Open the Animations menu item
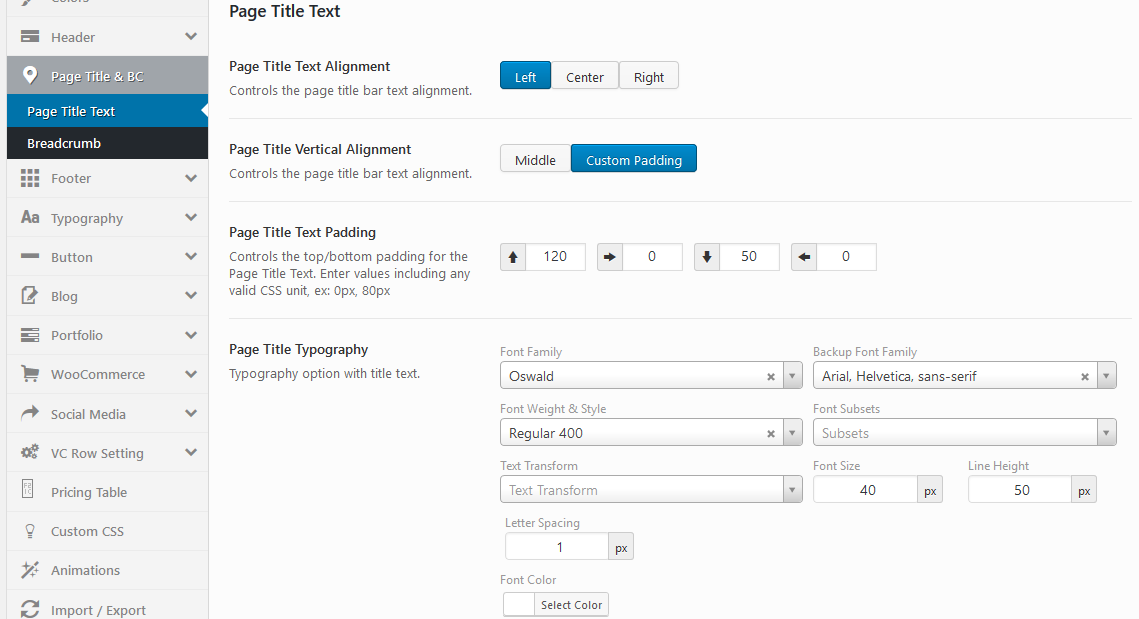This screenshot has height=619, width=1139. click(x=108, y=570)
